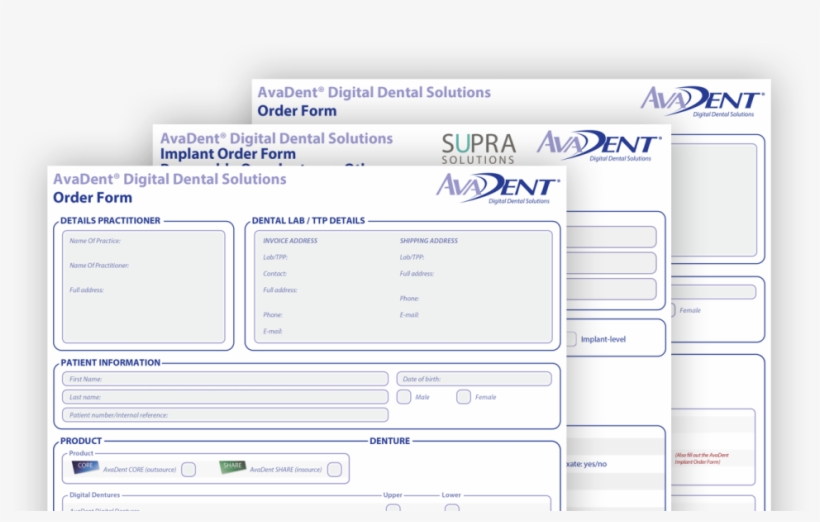This screenshot has width=820, height=522.
Task: Check the Female checkbox on front form
Action: (x=463, y=397)
